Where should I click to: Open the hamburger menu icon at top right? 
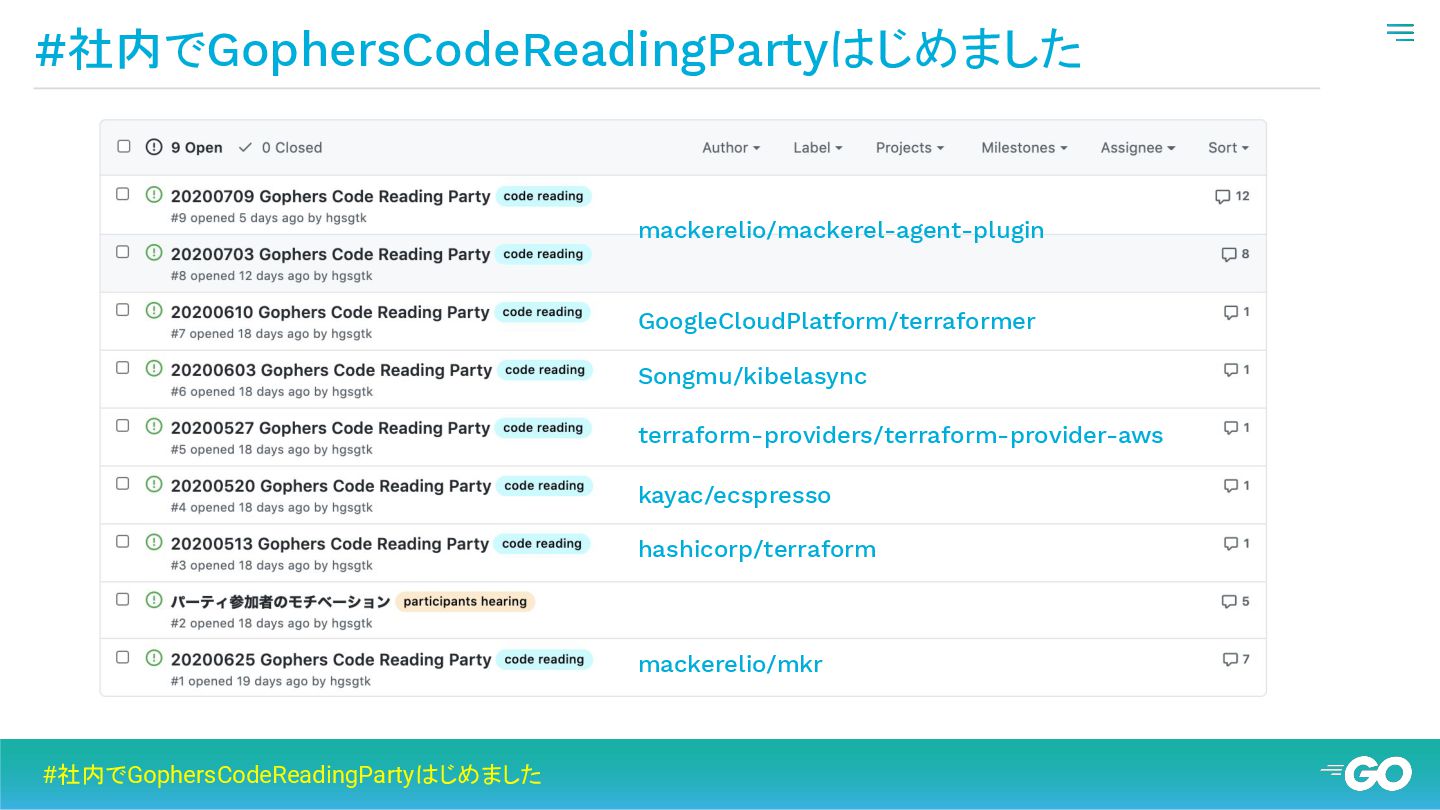(1400, 32)
